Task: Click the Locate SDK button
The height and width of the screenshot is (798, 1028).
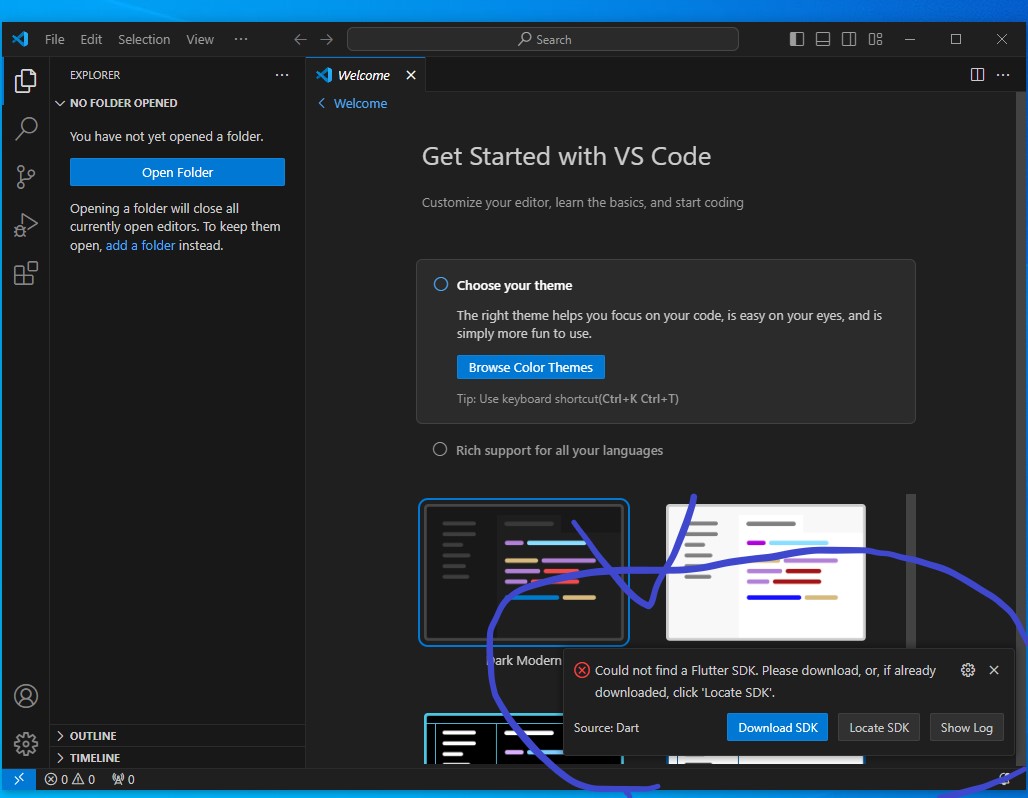Action: pos(879,727)
